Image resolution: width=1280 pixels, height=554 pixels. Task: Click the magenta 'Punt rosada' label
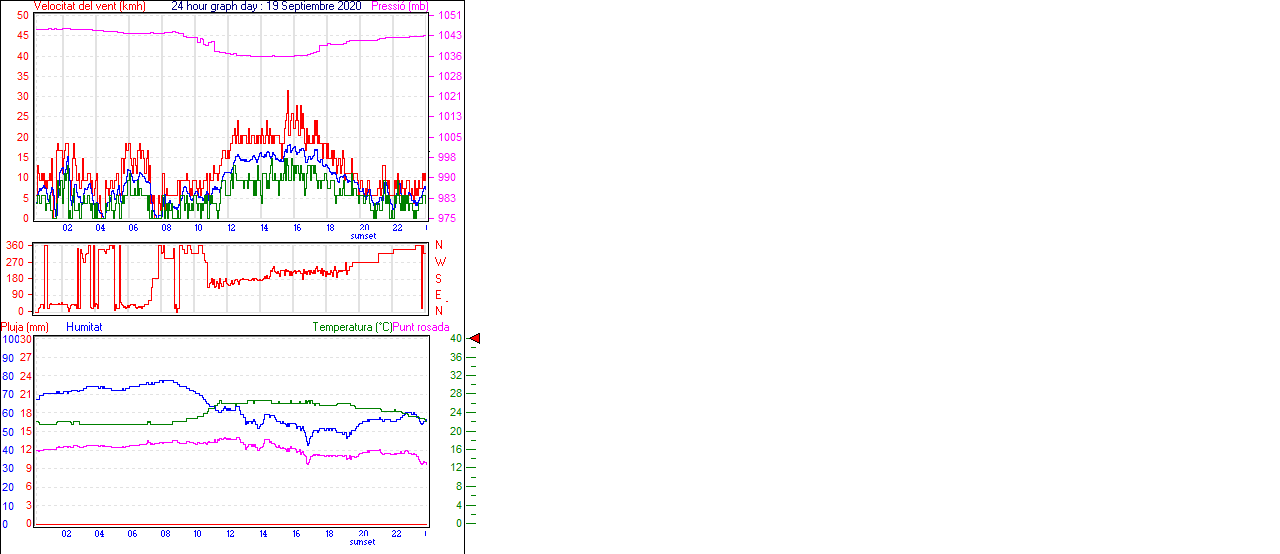tap(421, 327)
